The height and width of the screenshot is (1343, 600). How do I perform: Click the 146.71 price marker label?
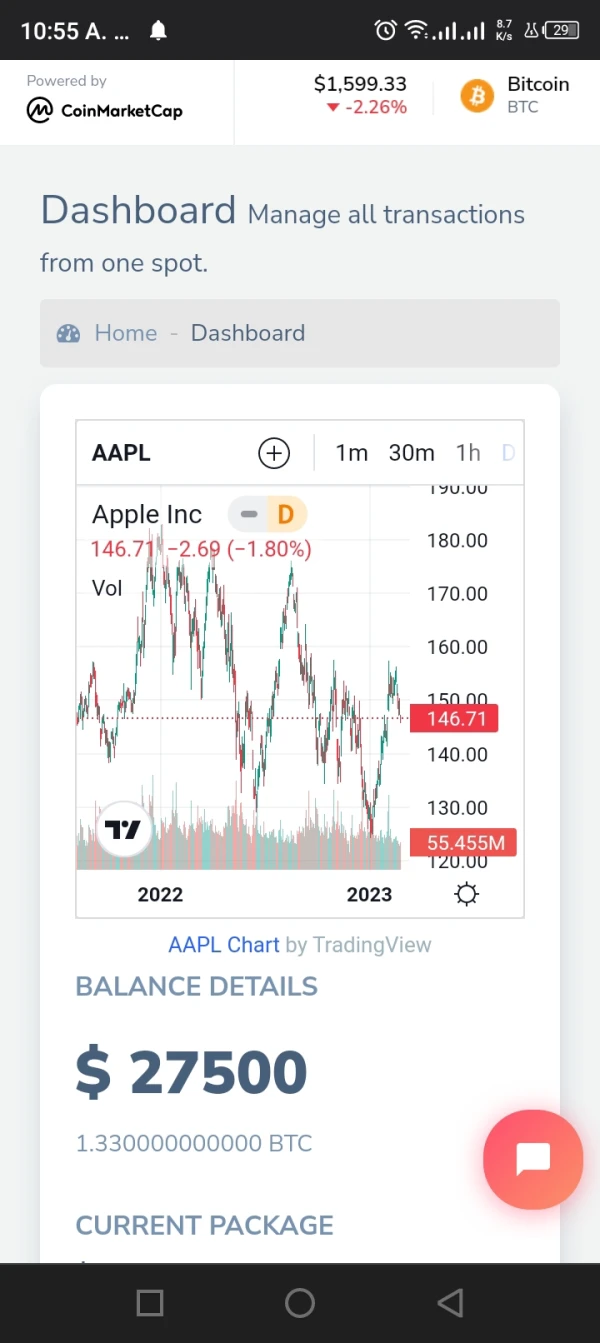[455, 718]
